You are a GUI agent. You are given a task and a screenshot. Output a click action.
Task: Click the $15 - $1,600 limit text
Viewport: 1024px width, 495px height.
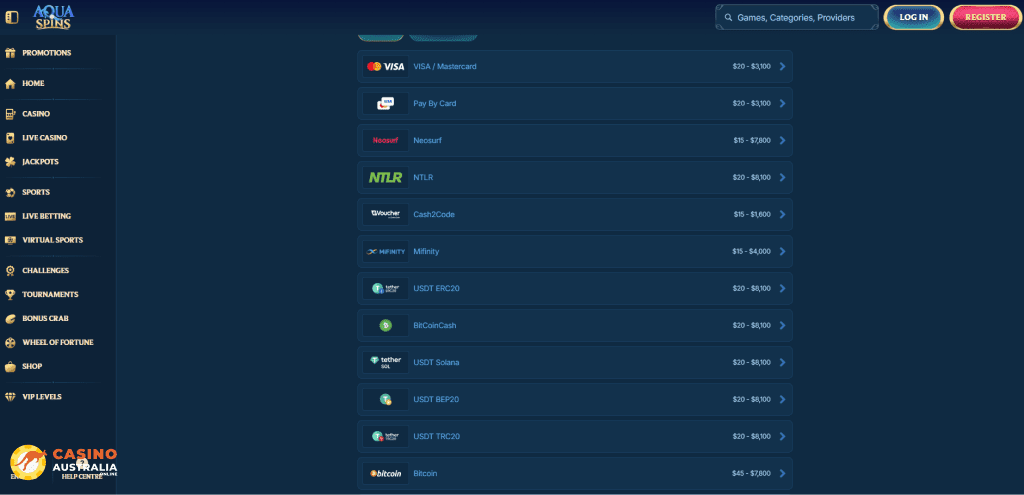coord(752,214)
